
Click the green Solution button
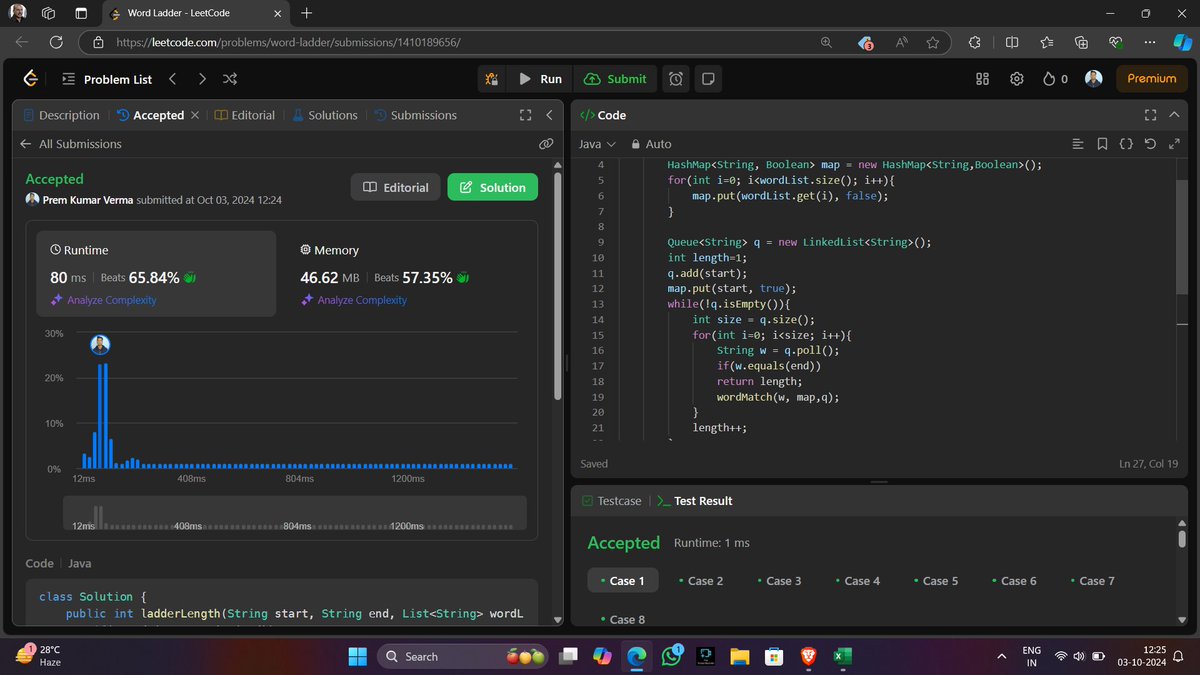[492, 187]
